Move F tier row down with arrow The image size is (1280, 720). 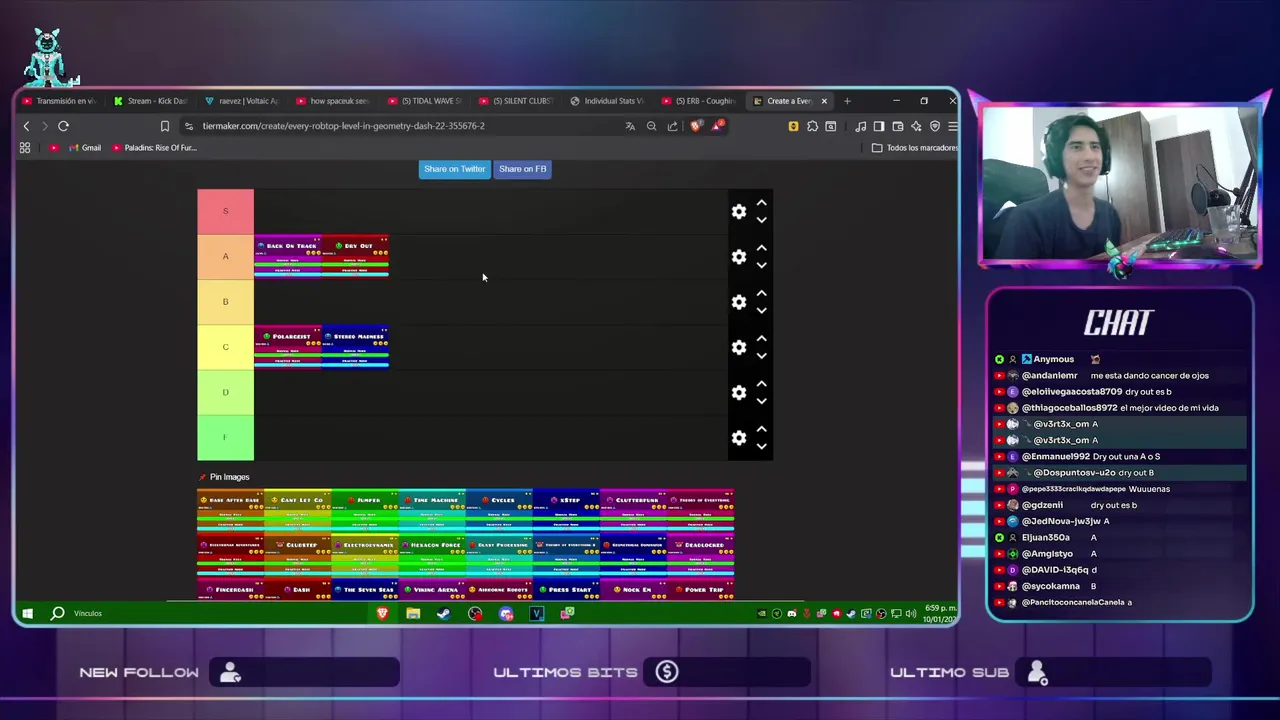(761, 446)
